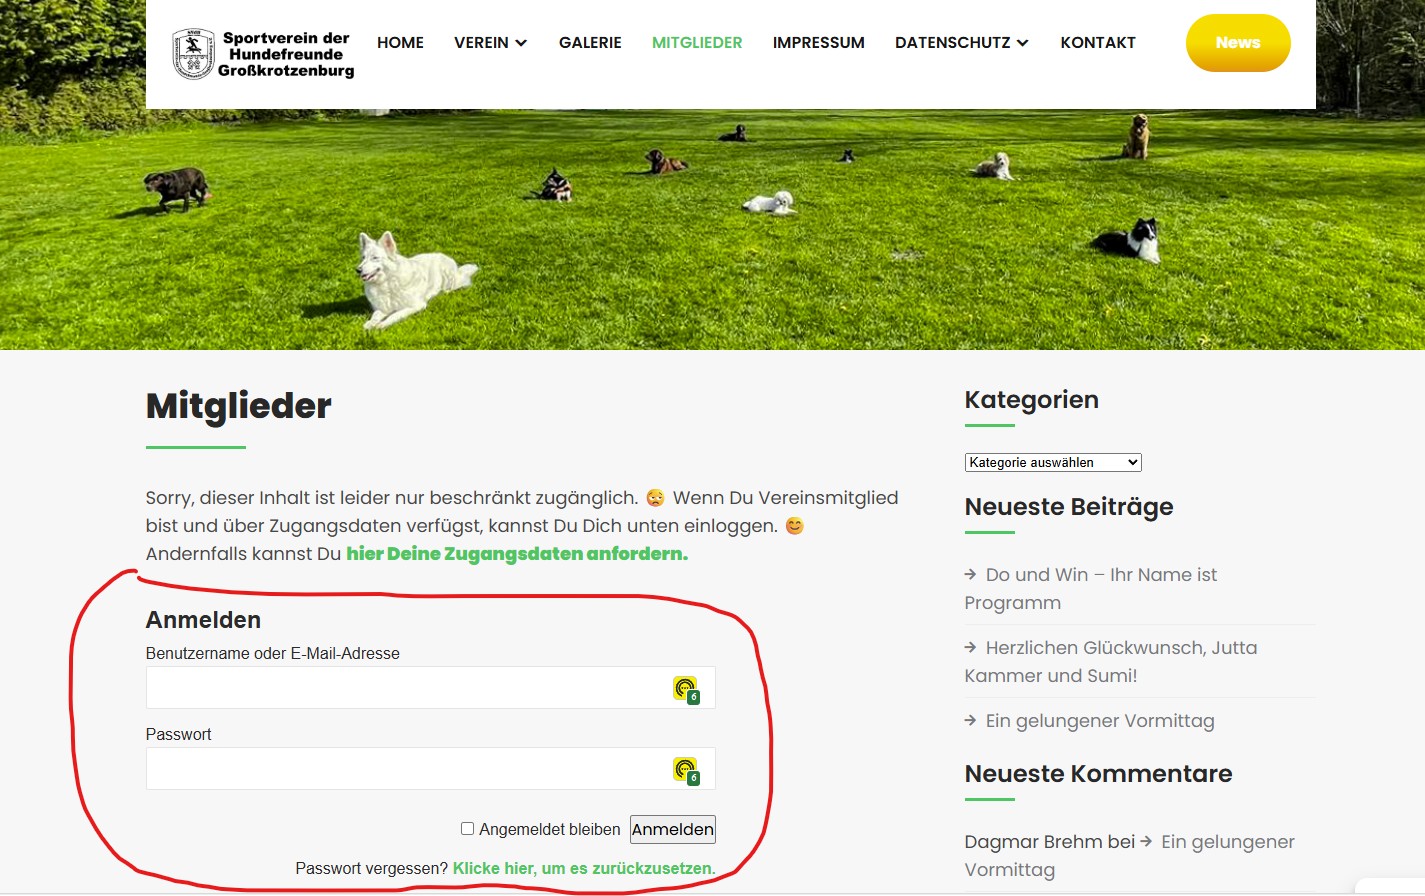1425x896 pixels.
Task: Focus the Passwort input field
Action: 405,769
